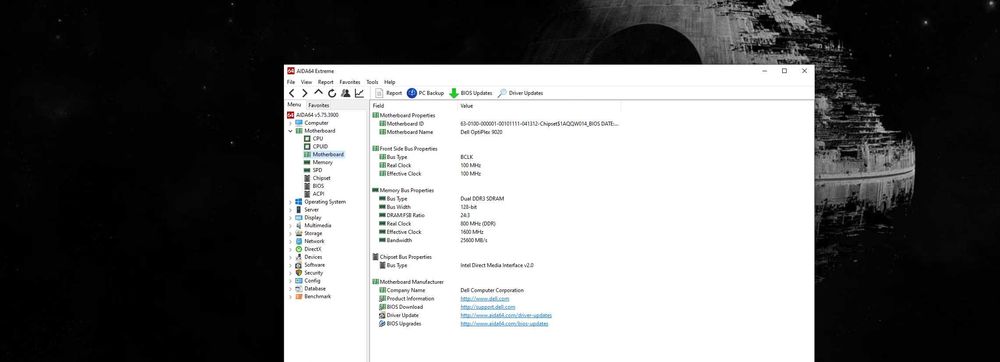Open the Help menu

pyautogui.click(x=390, y=82)
